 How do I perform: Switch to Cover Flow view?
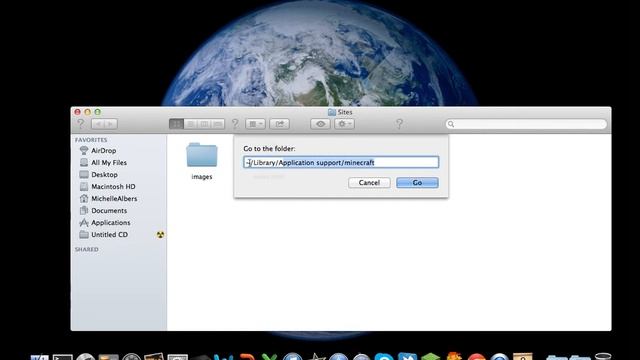coord(218,124)
